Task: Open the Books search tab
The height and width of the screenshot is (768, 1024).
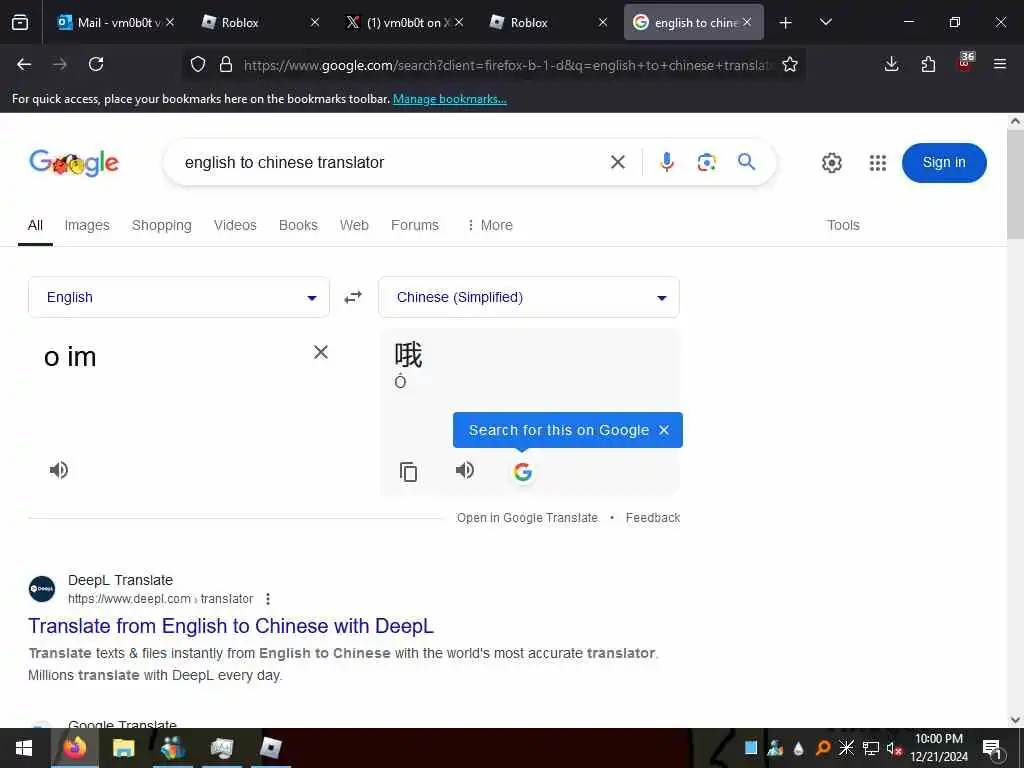Action: pyautogui.click(x=298, y=225)
